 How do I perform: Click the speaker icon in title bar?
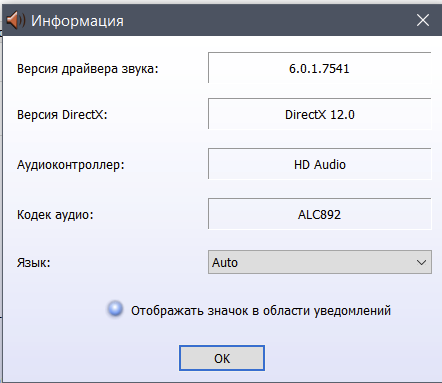15,20
